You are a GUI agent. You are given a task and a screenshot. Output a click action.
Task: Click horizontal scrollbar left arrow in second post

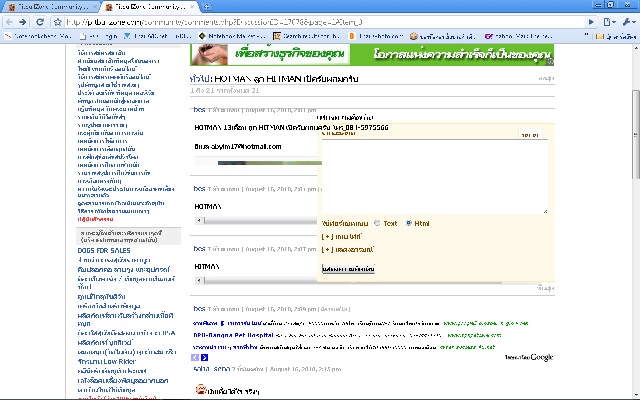(199, 220)
